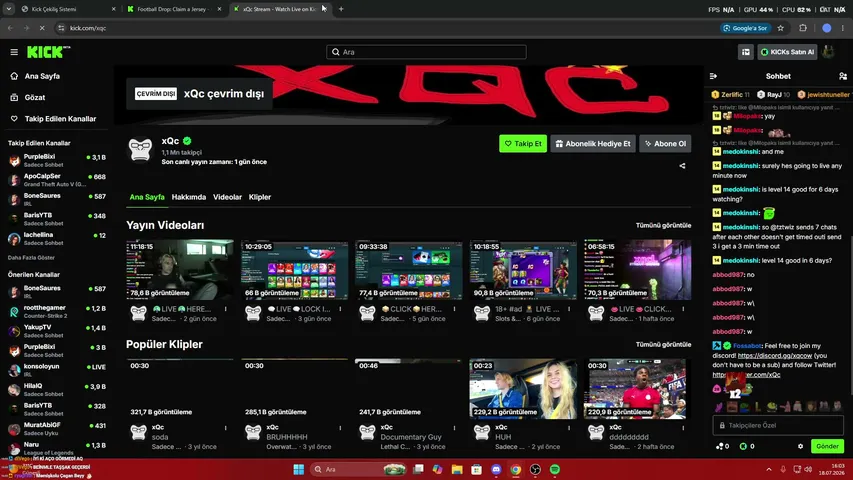Screen dimensions: 853x480
Task: Open options for the 3 gün önce video
Action: 341,309
